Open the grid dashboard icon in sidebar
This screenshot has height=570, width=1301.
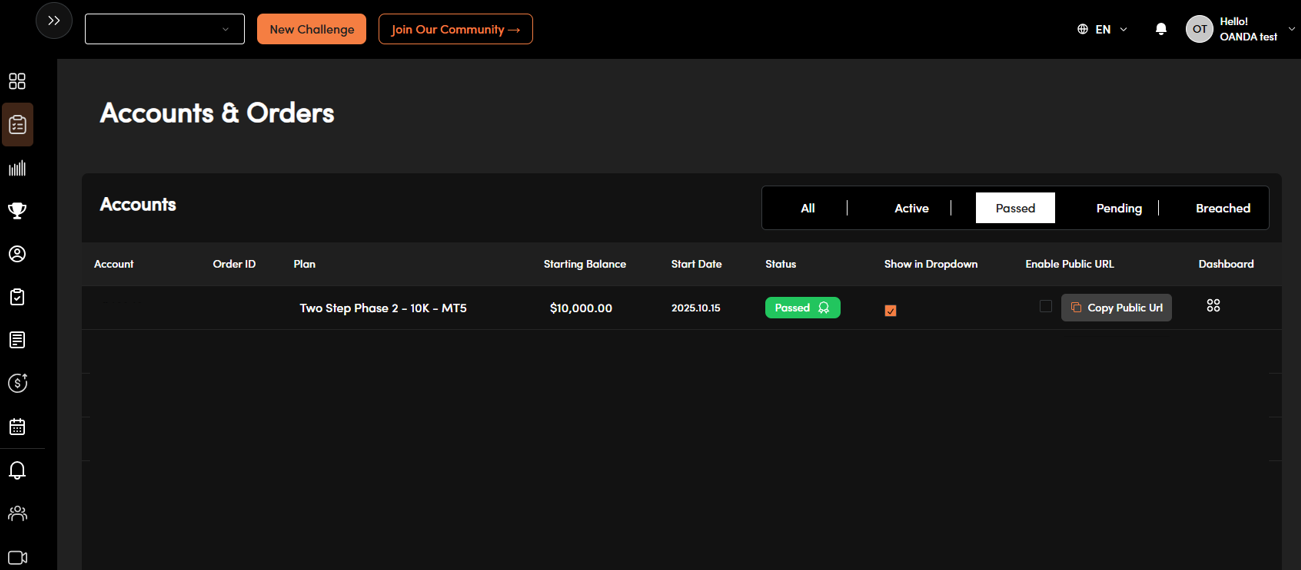click(x=17, y=82)
